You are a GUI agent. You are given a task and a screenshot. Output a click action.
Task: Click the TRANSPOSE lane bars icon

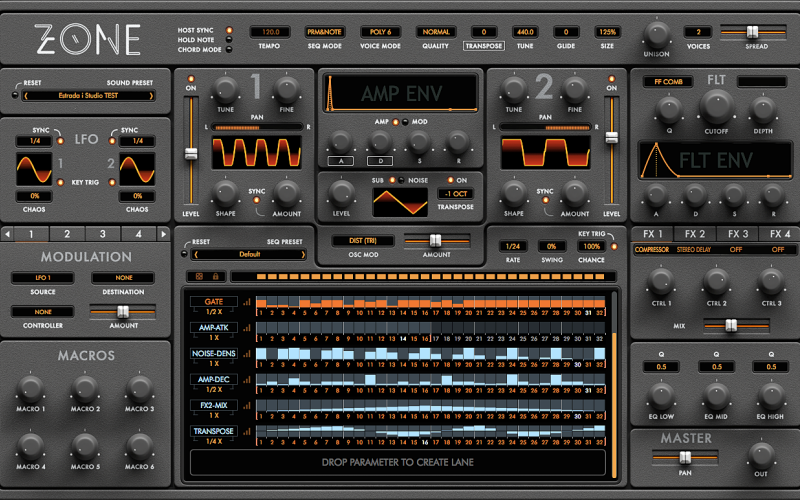pyautogui.click(x=247, y=431)
